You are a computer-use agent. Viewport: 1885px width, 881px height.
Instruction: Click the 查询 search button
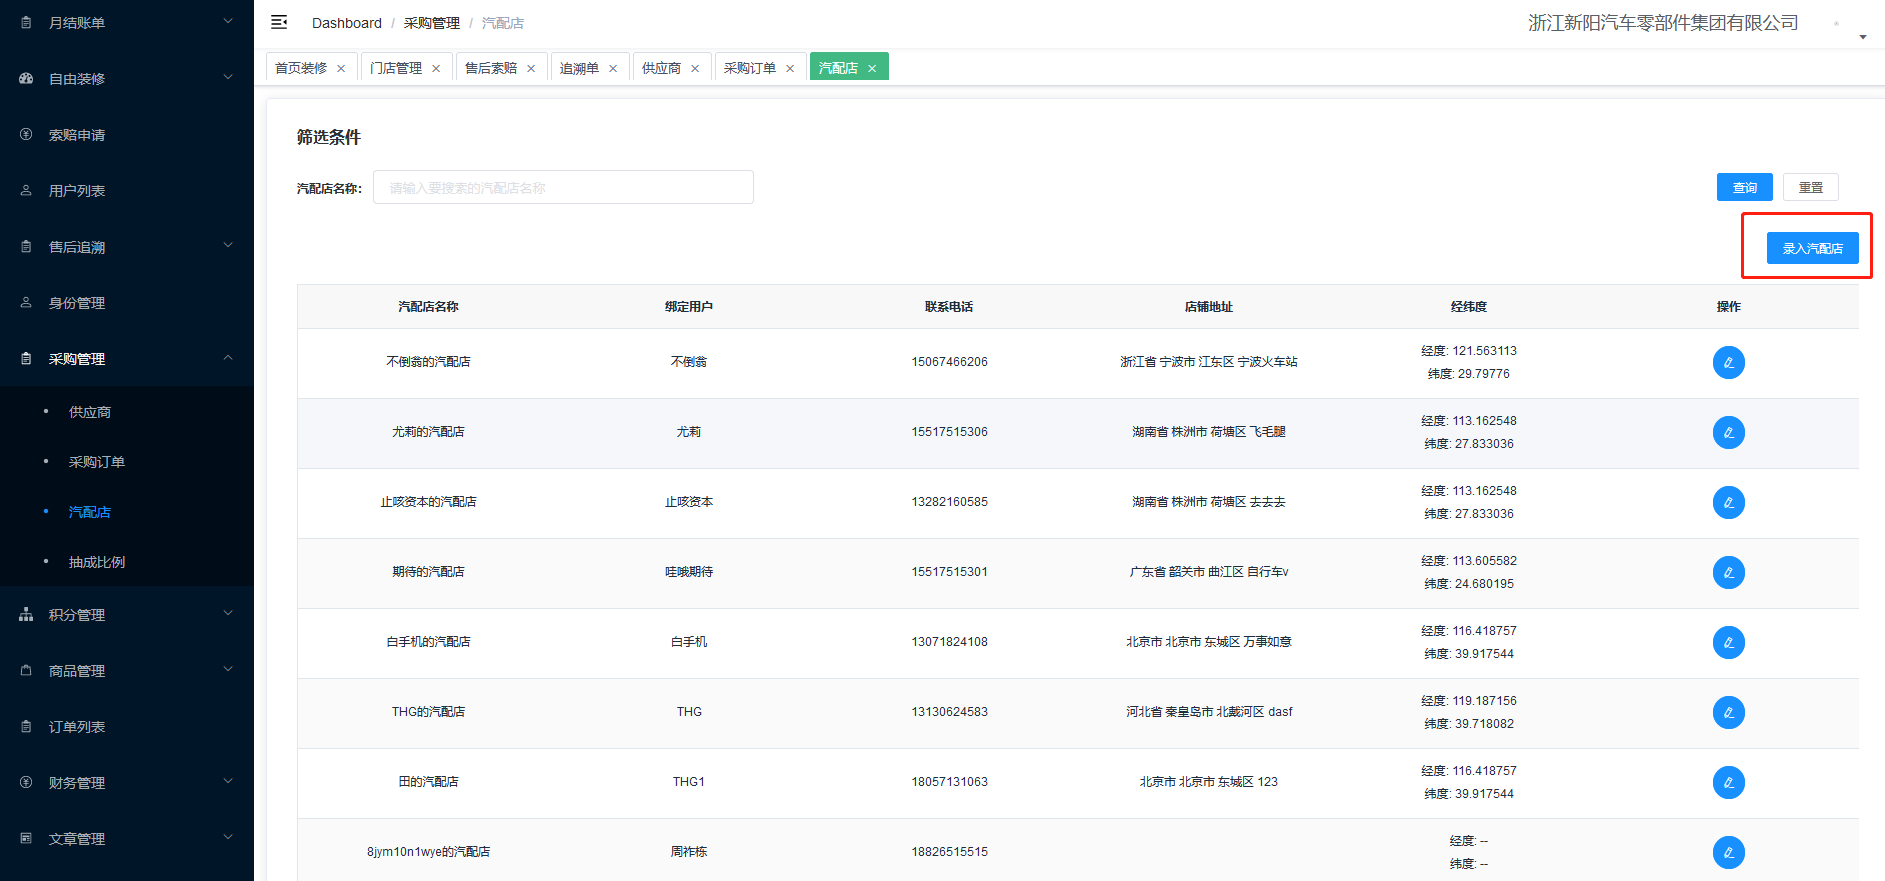[x=1745, y=187]
